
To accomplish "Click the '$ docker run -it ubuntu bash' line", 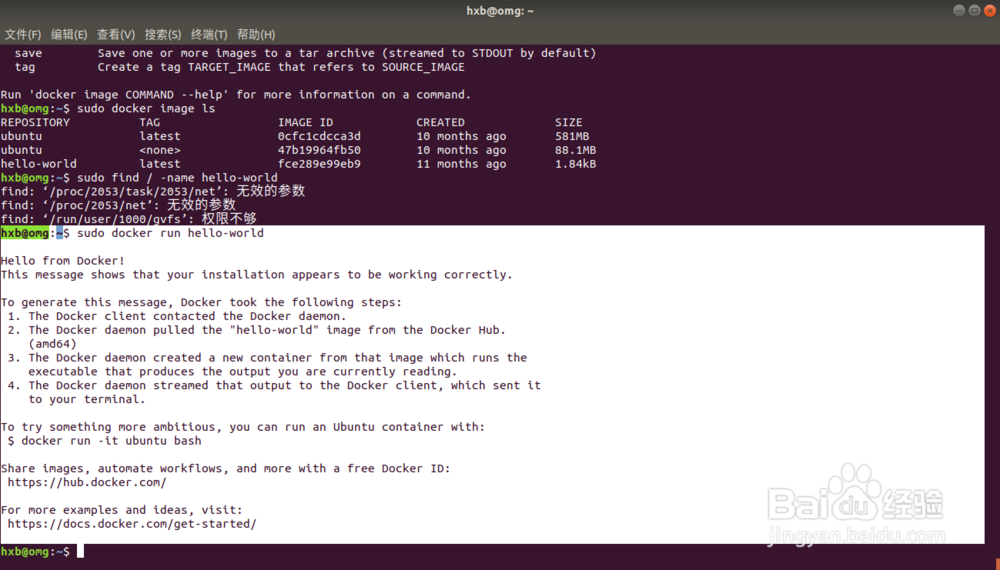I will point(105,441).
